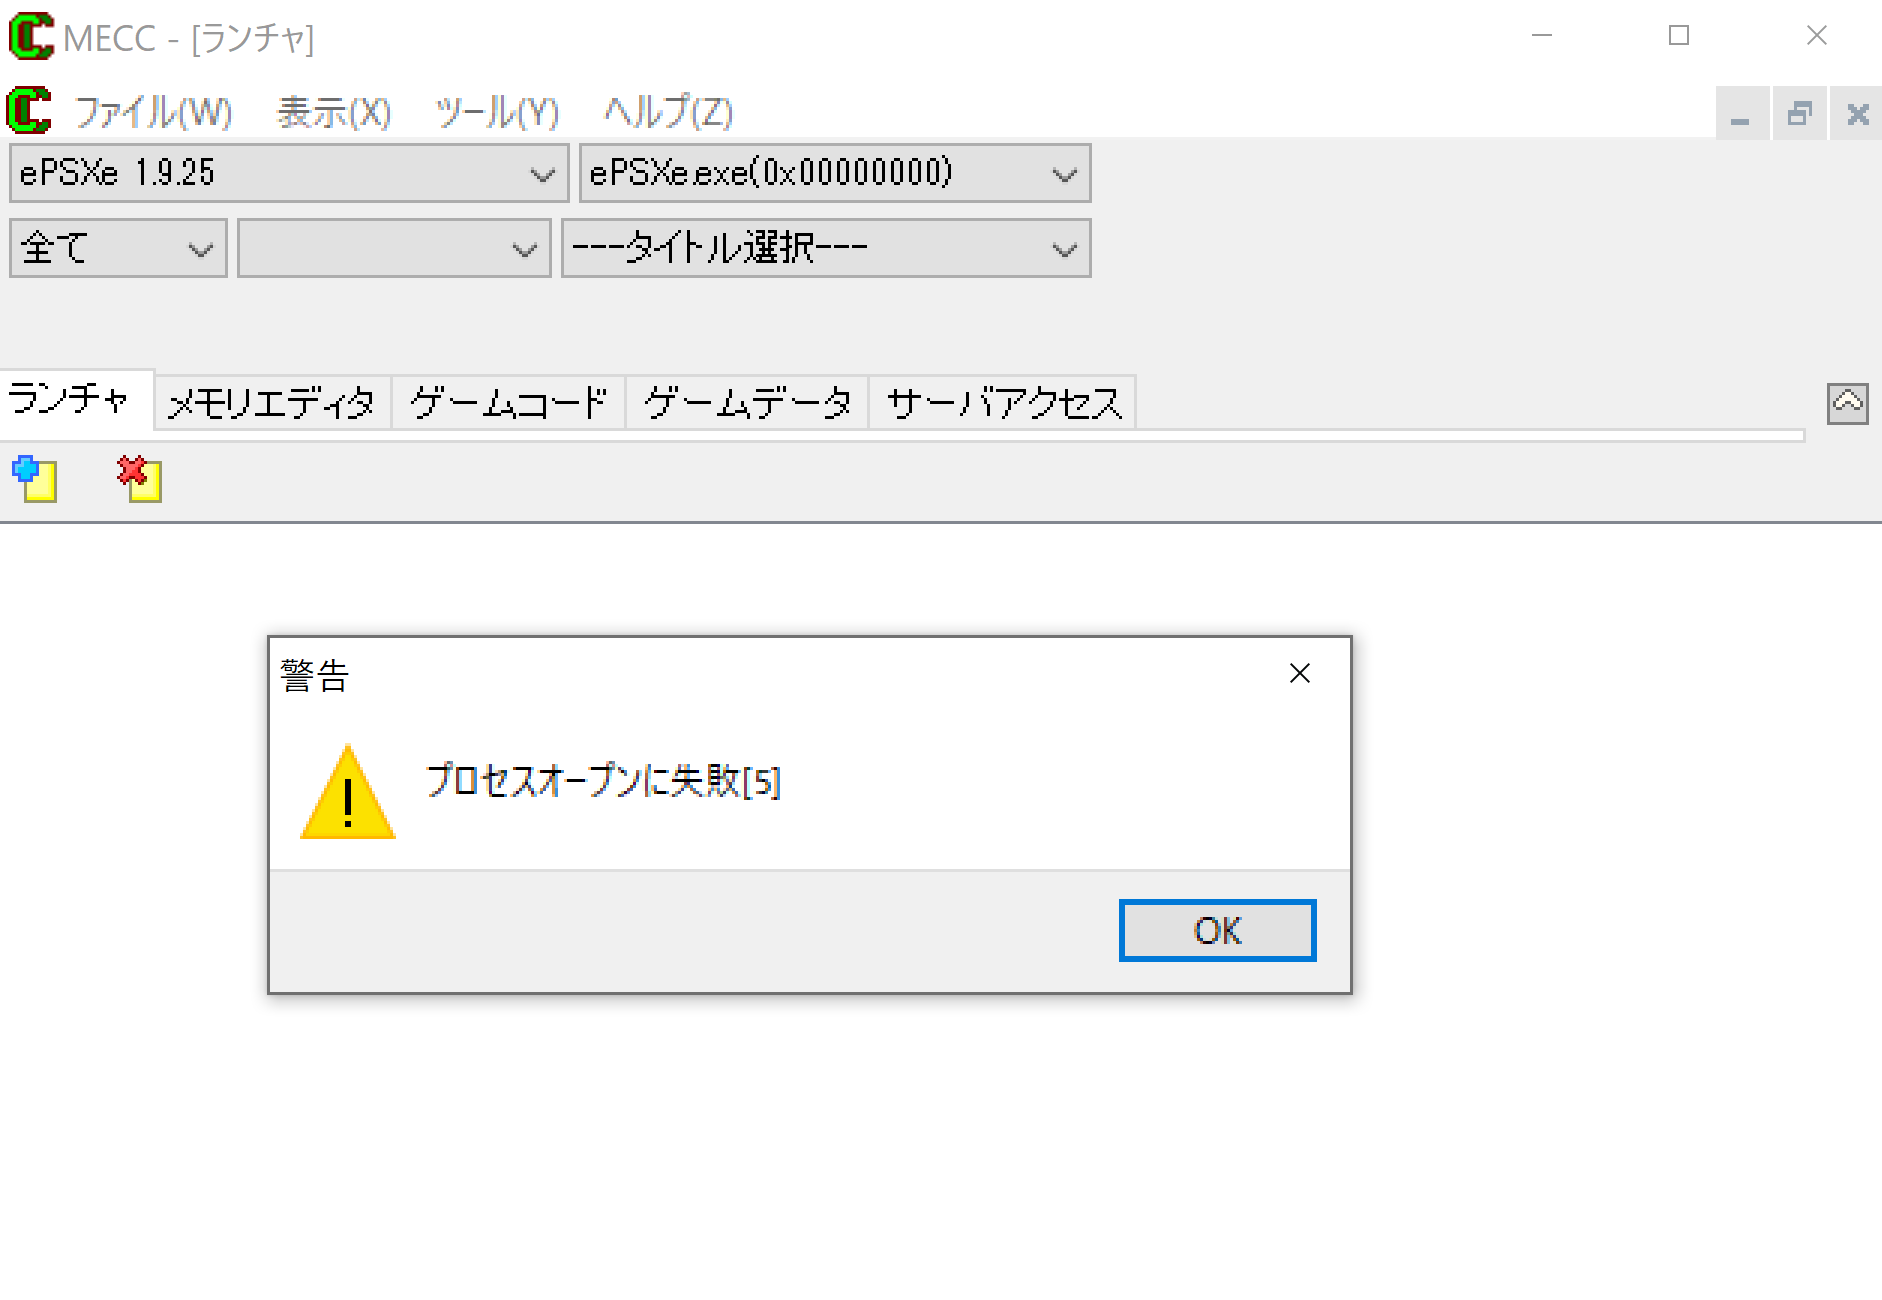1882x1300 pixels.
Task: Click OK in the warning dialog
Action: pyautogui.click(x=1217, y=931)
